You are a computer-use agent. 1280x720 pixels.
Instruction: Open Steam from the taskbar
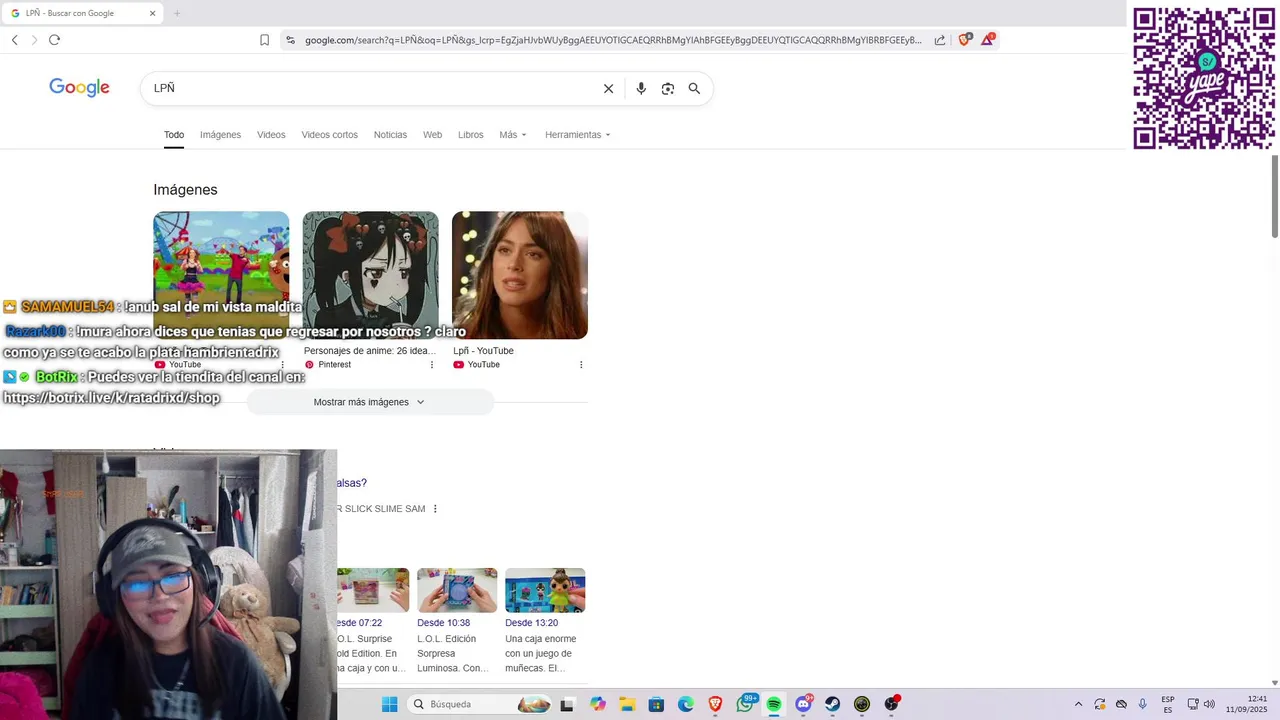pos(832,704)
